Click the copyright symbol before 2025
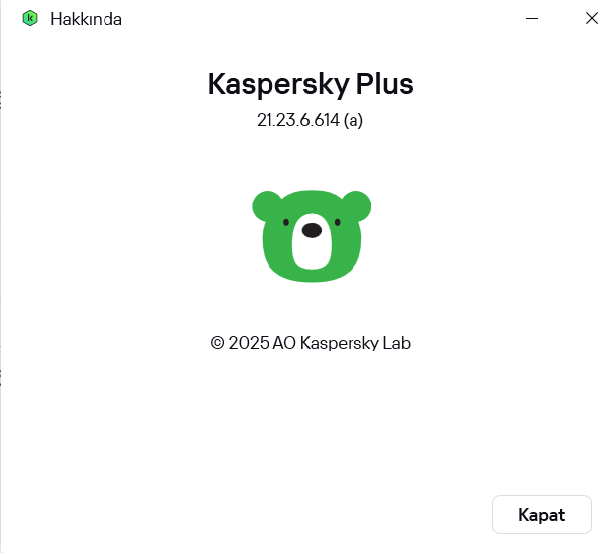The height and width of the screenshot is (555, 613). [x=217, y=343]
